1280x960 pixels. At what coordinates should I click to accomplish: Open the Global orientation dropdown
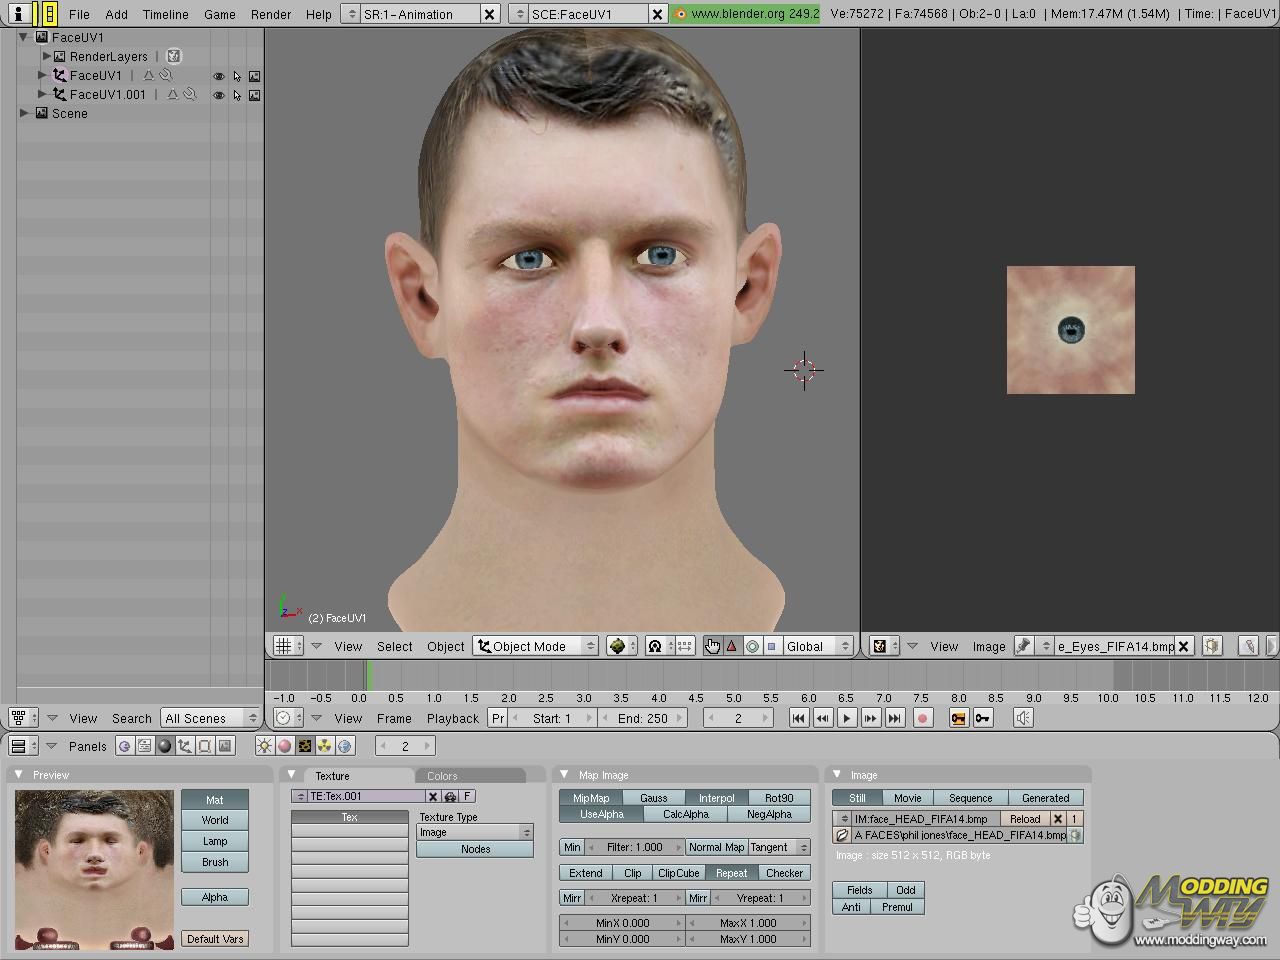point(817,646)
